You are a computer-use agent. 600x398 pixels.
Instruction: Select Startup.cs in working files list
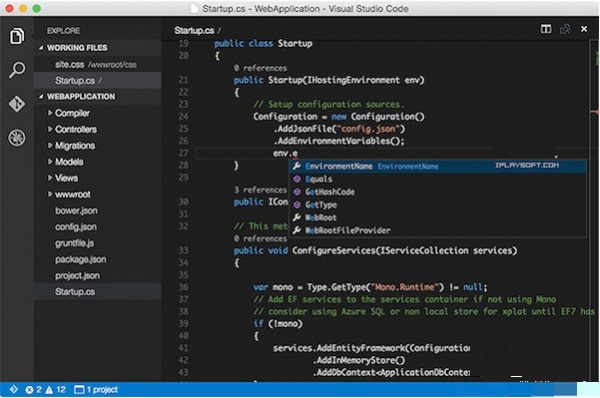98,81
